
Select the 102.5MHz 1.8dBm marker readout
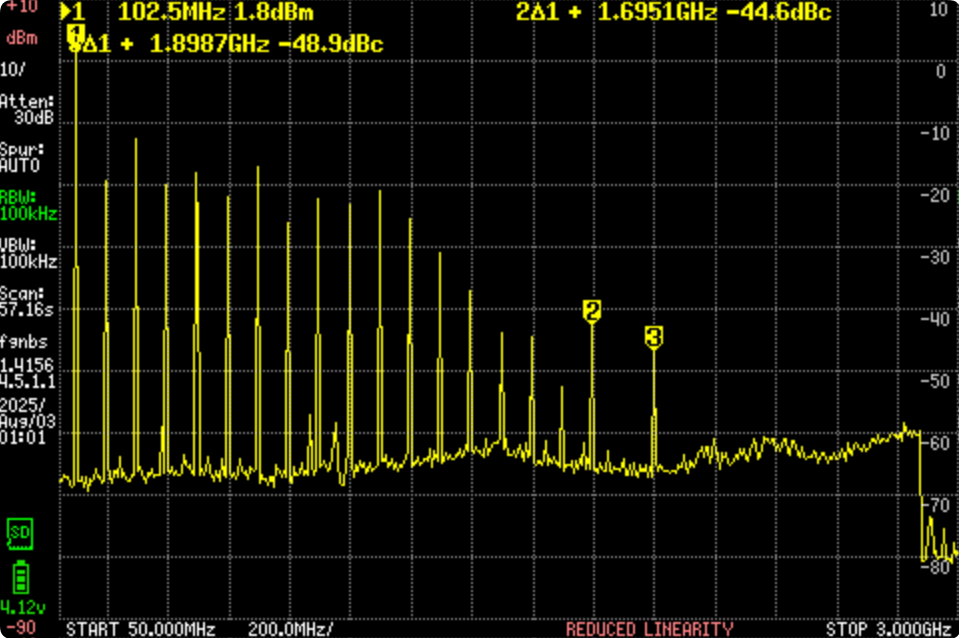[x=215, y=13]
